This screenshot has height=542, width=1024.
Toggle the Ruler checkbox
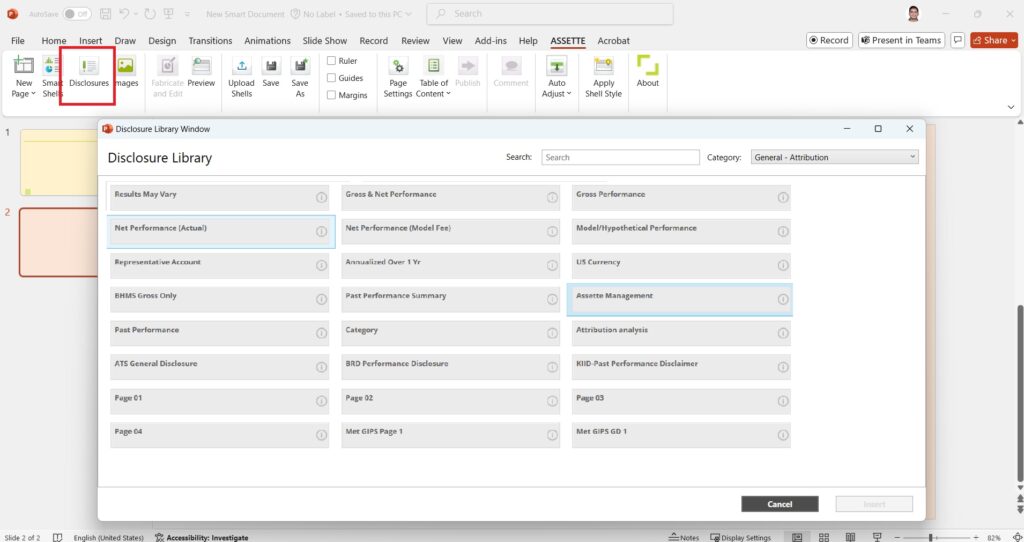pyautogui.click(x=332, y=61)
